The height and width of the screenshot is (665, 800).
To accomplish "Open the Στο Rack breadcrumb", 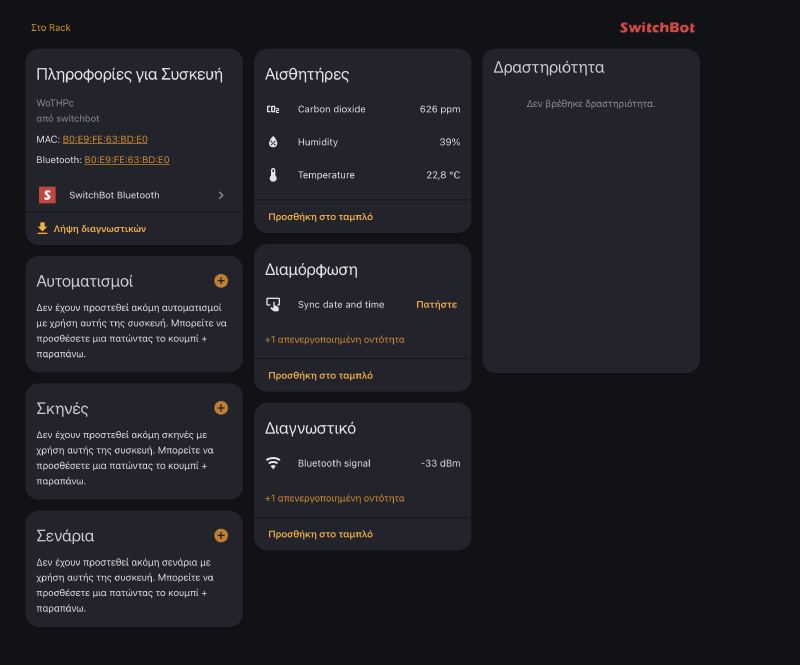I will (x=51, y=27).
